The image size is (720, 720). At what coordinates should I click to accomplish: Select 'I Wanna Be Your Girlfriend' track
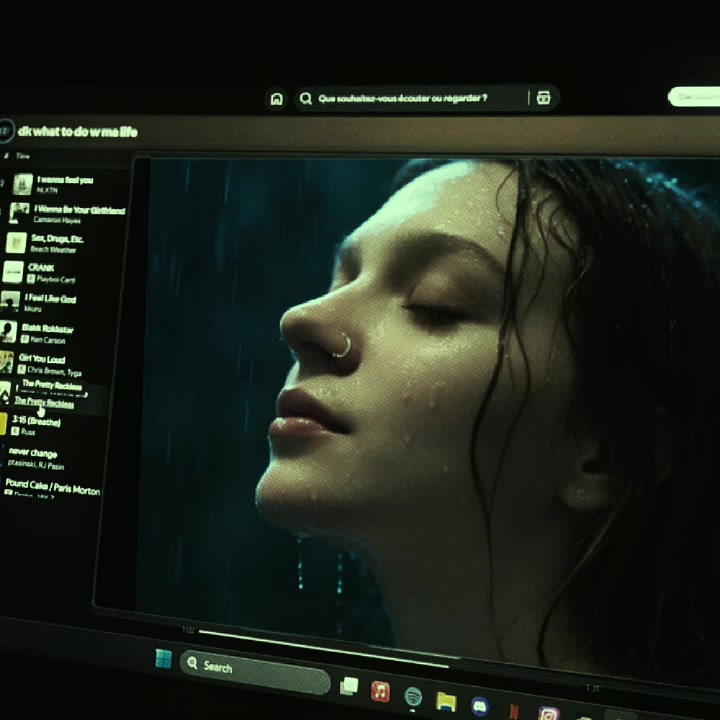point(80,210)
